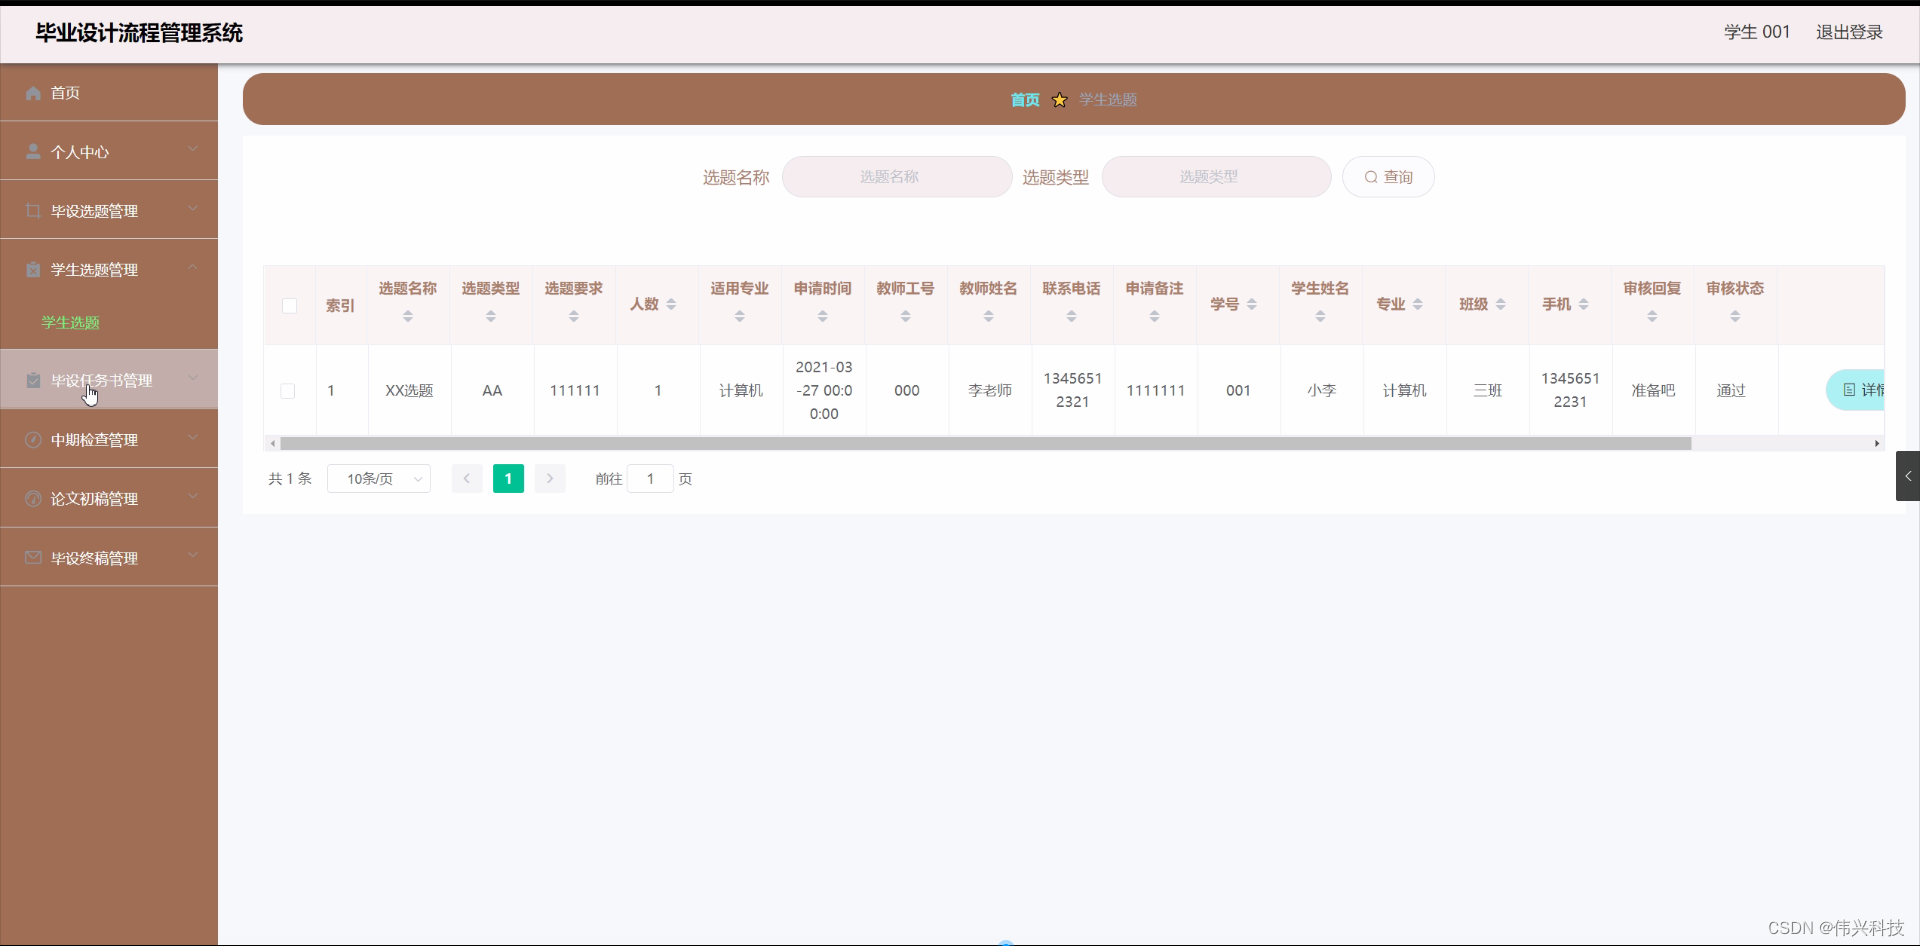The height and width of the screenshot is (946, 1920).
Task: Click the 毕设选题管理 document icon
Action: pos(33,210)
